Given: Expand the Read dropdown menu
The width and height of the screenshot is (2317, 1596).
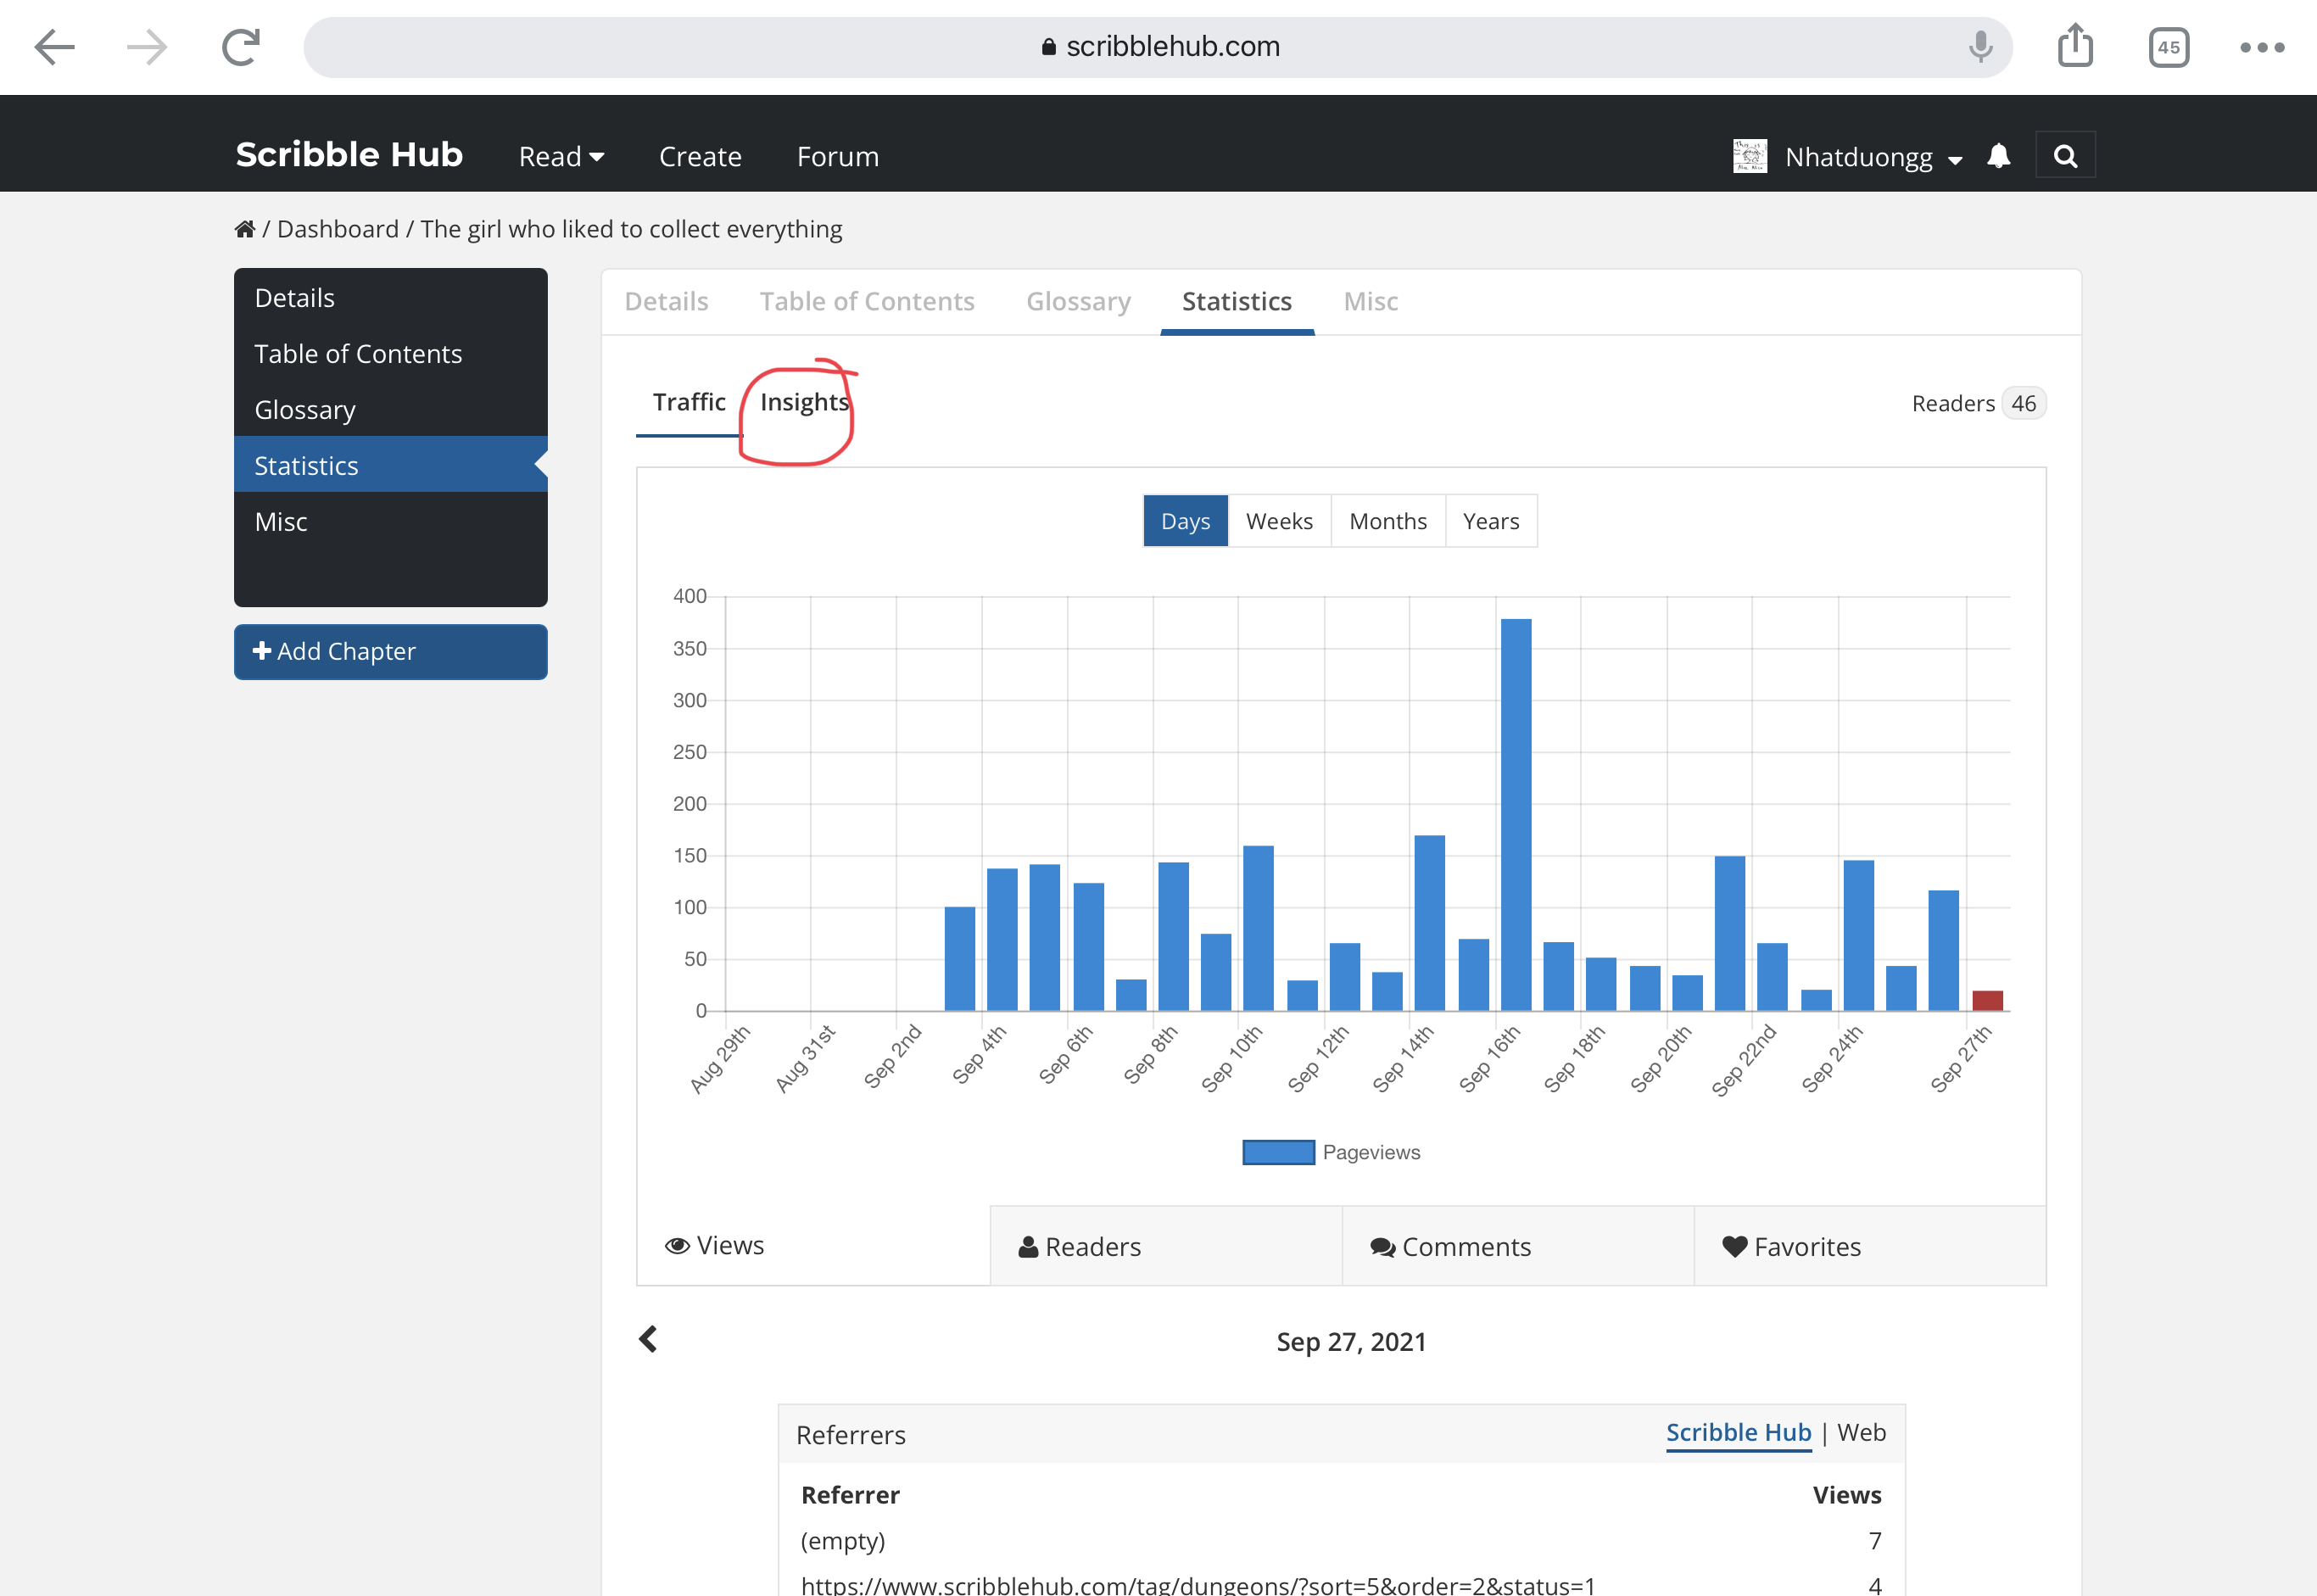Looking at the screenshot, I should 561,156.
